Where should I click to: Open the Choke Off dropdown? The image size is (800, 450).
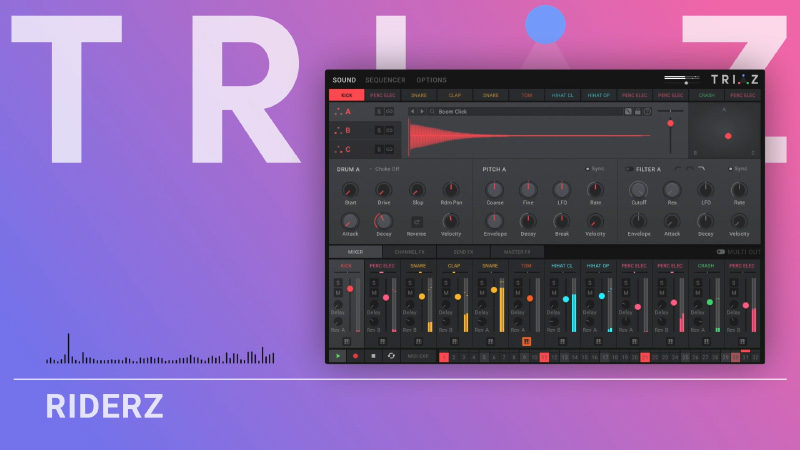(385, 169)
